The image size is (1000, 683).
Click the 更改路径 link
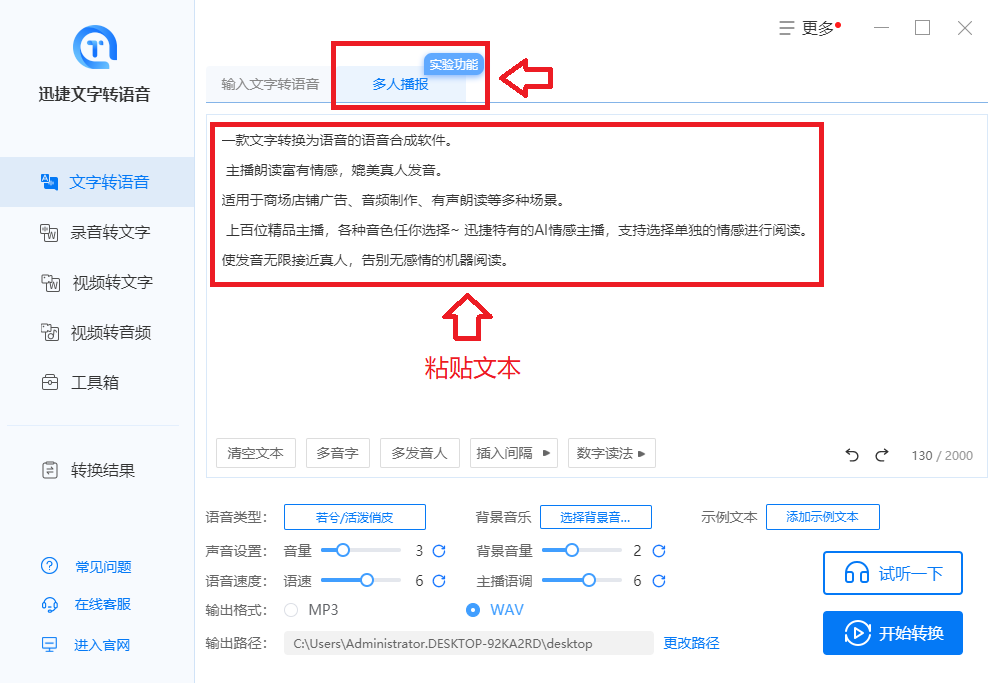tap(691, 643)
